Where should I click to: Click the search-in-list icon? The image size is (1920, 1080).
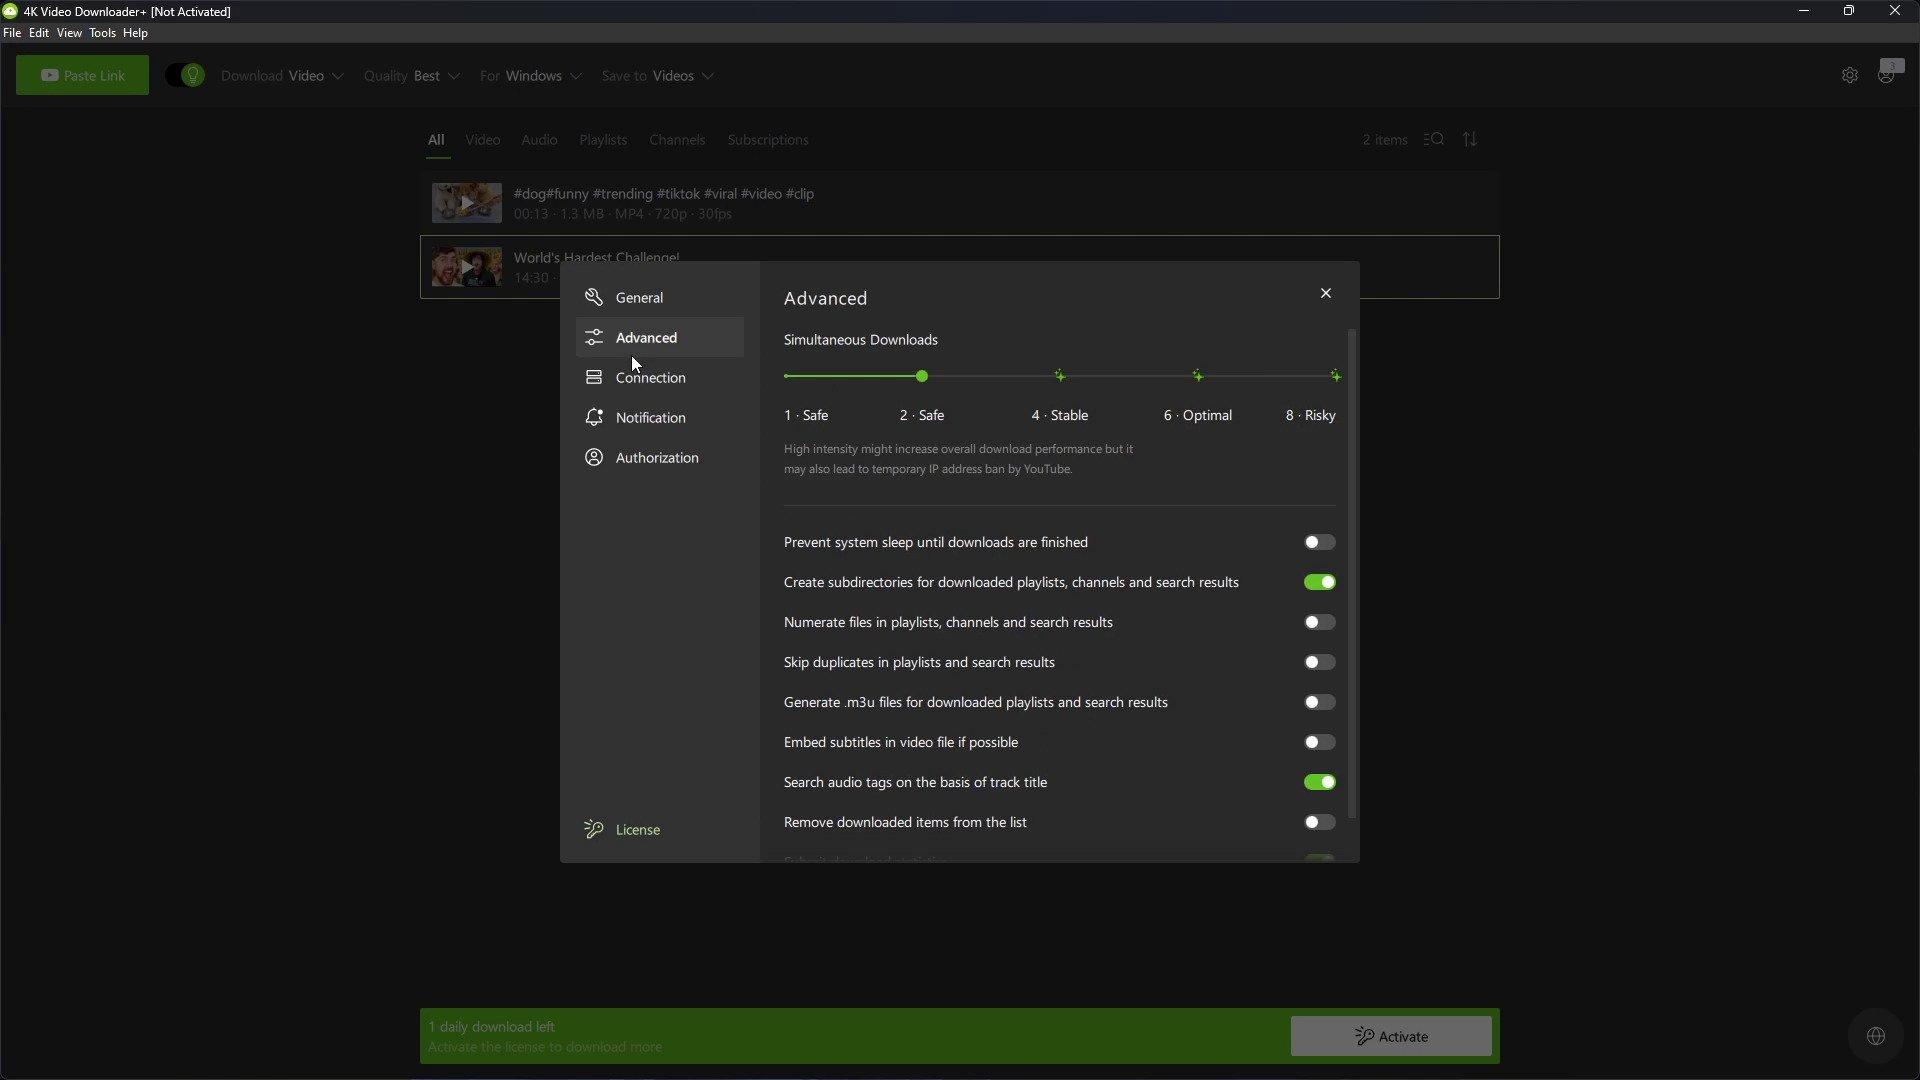pyautogui.click(x=1434, y=139)
